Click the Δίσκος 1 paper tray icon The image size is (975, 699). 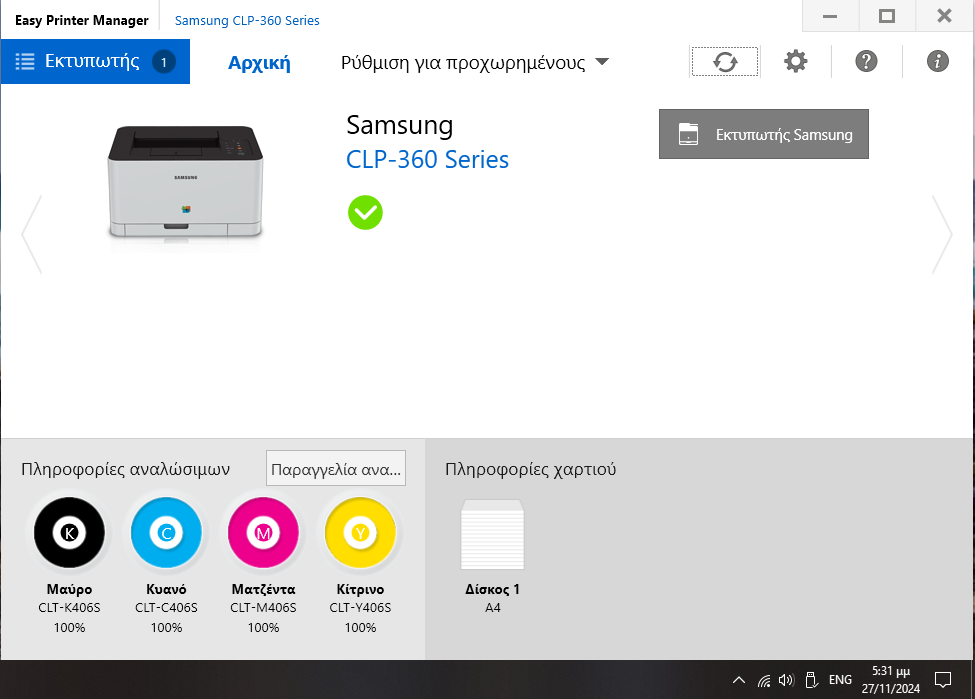point(492,535)
